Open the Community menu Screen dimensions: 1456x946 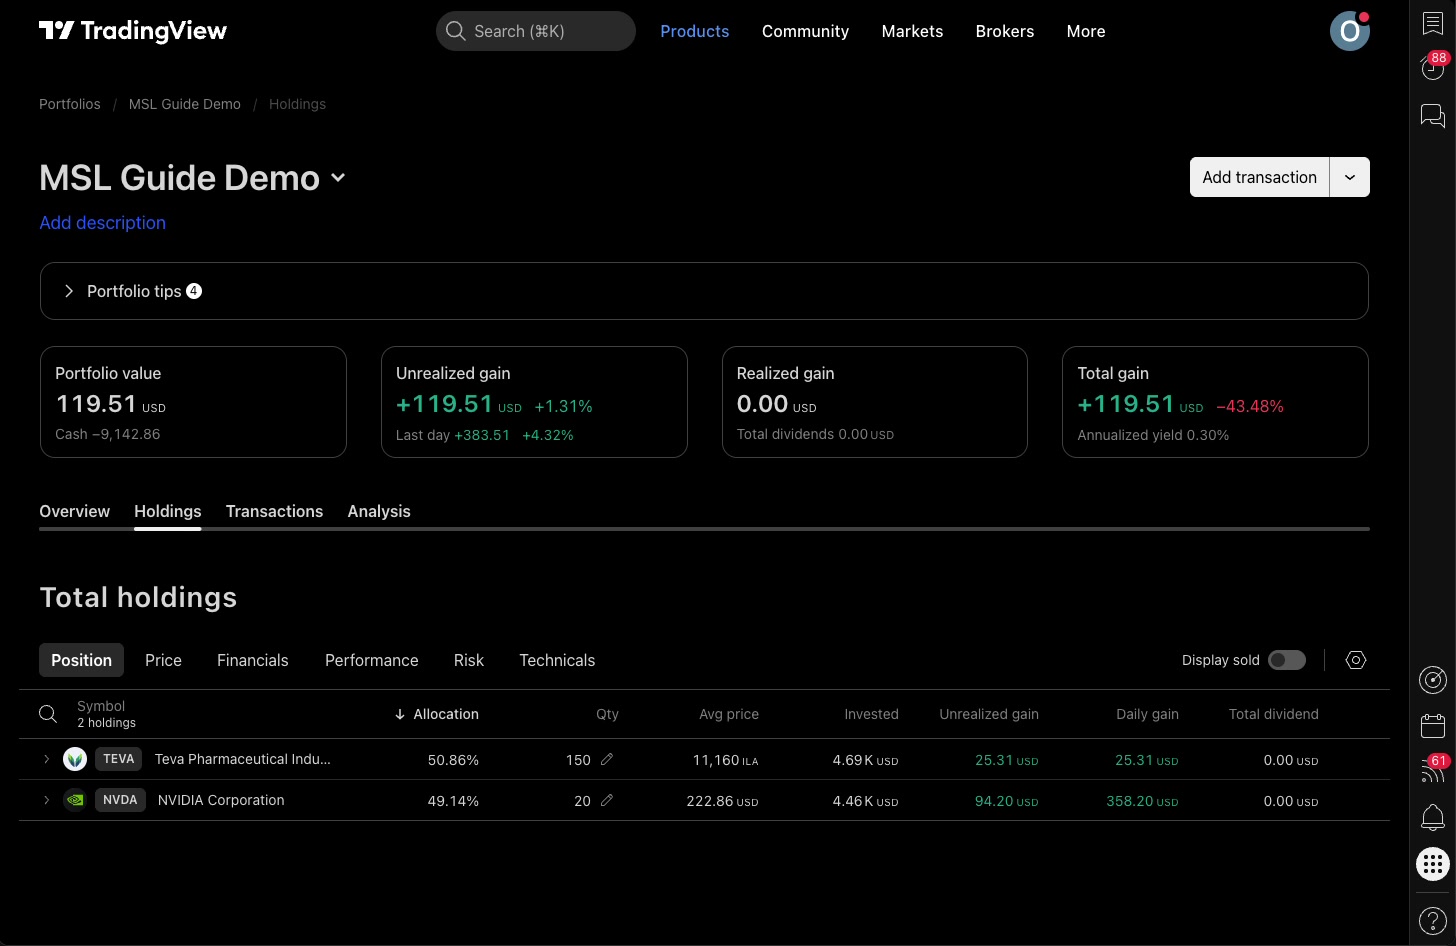(805, 31)
